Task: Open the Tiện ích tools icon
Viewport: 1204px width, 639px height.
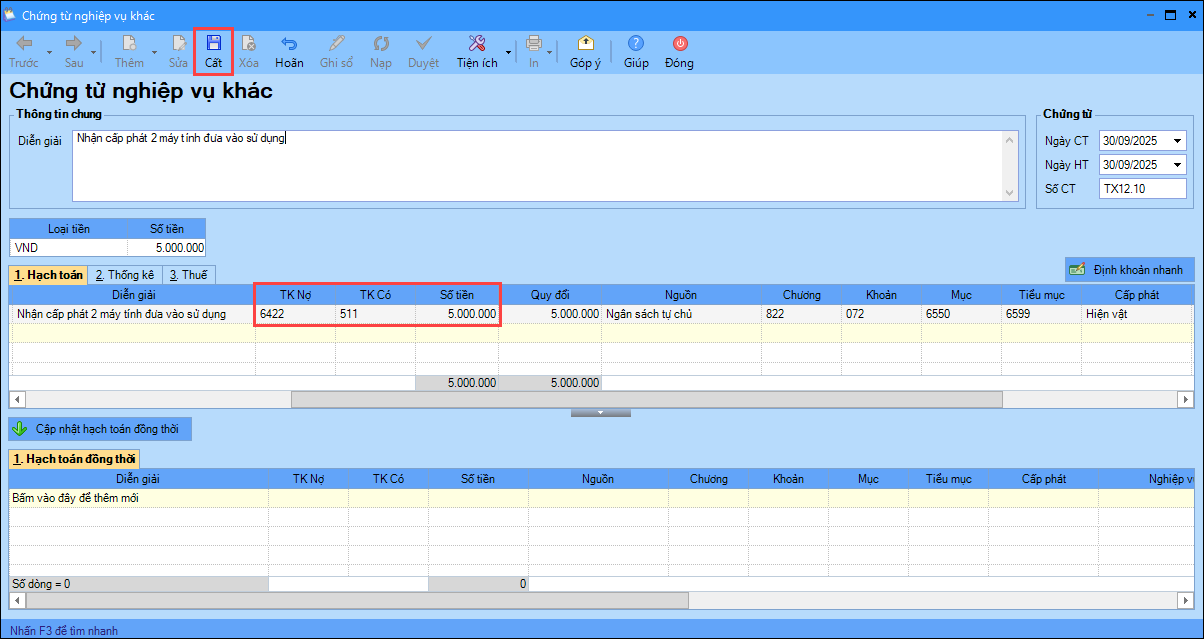Action: click(x=476, y=44)
